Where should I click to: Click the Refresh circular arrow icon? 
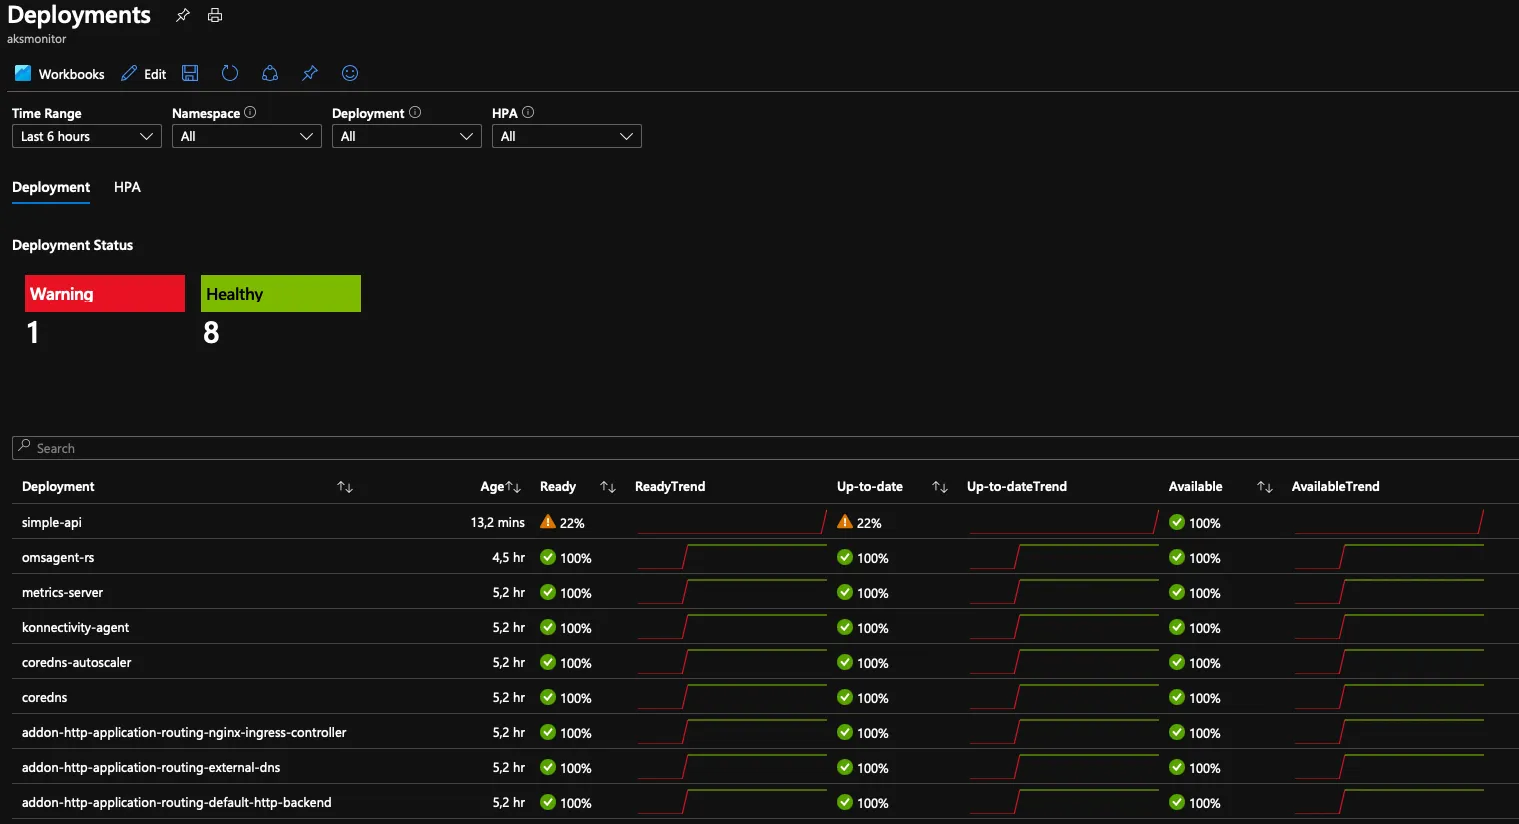pyautogui.click(x=230, y=73)
